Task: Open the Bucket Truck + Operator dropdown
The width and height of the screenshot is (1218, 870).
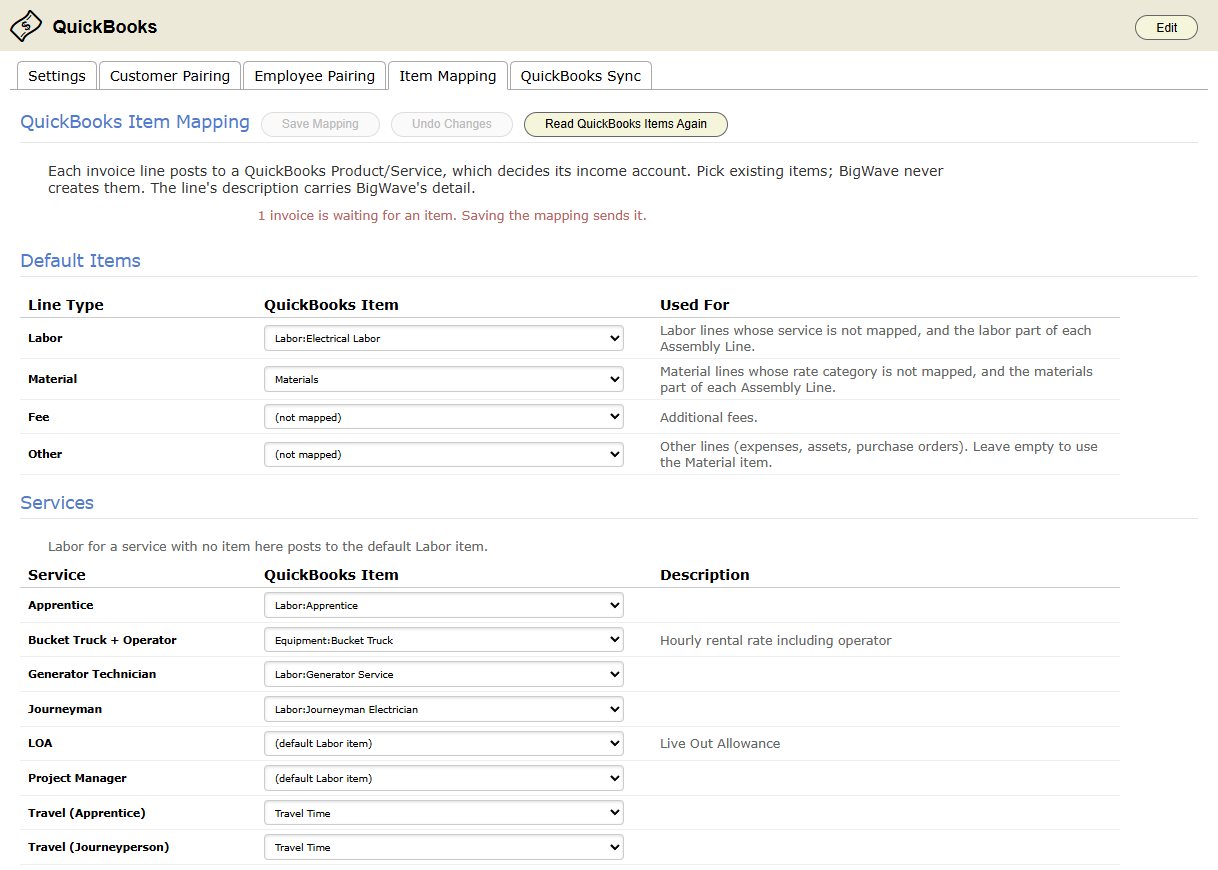Action: click(444, 640)
